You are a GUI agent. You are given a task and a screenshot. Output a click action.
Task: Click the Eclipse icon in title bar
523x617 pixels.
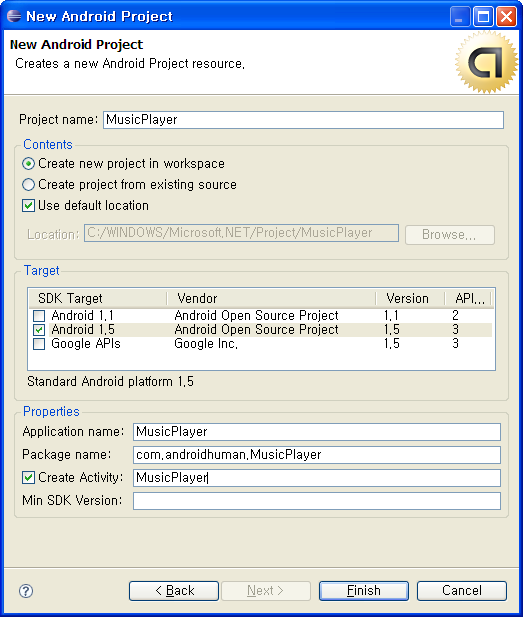coord(14,16)
